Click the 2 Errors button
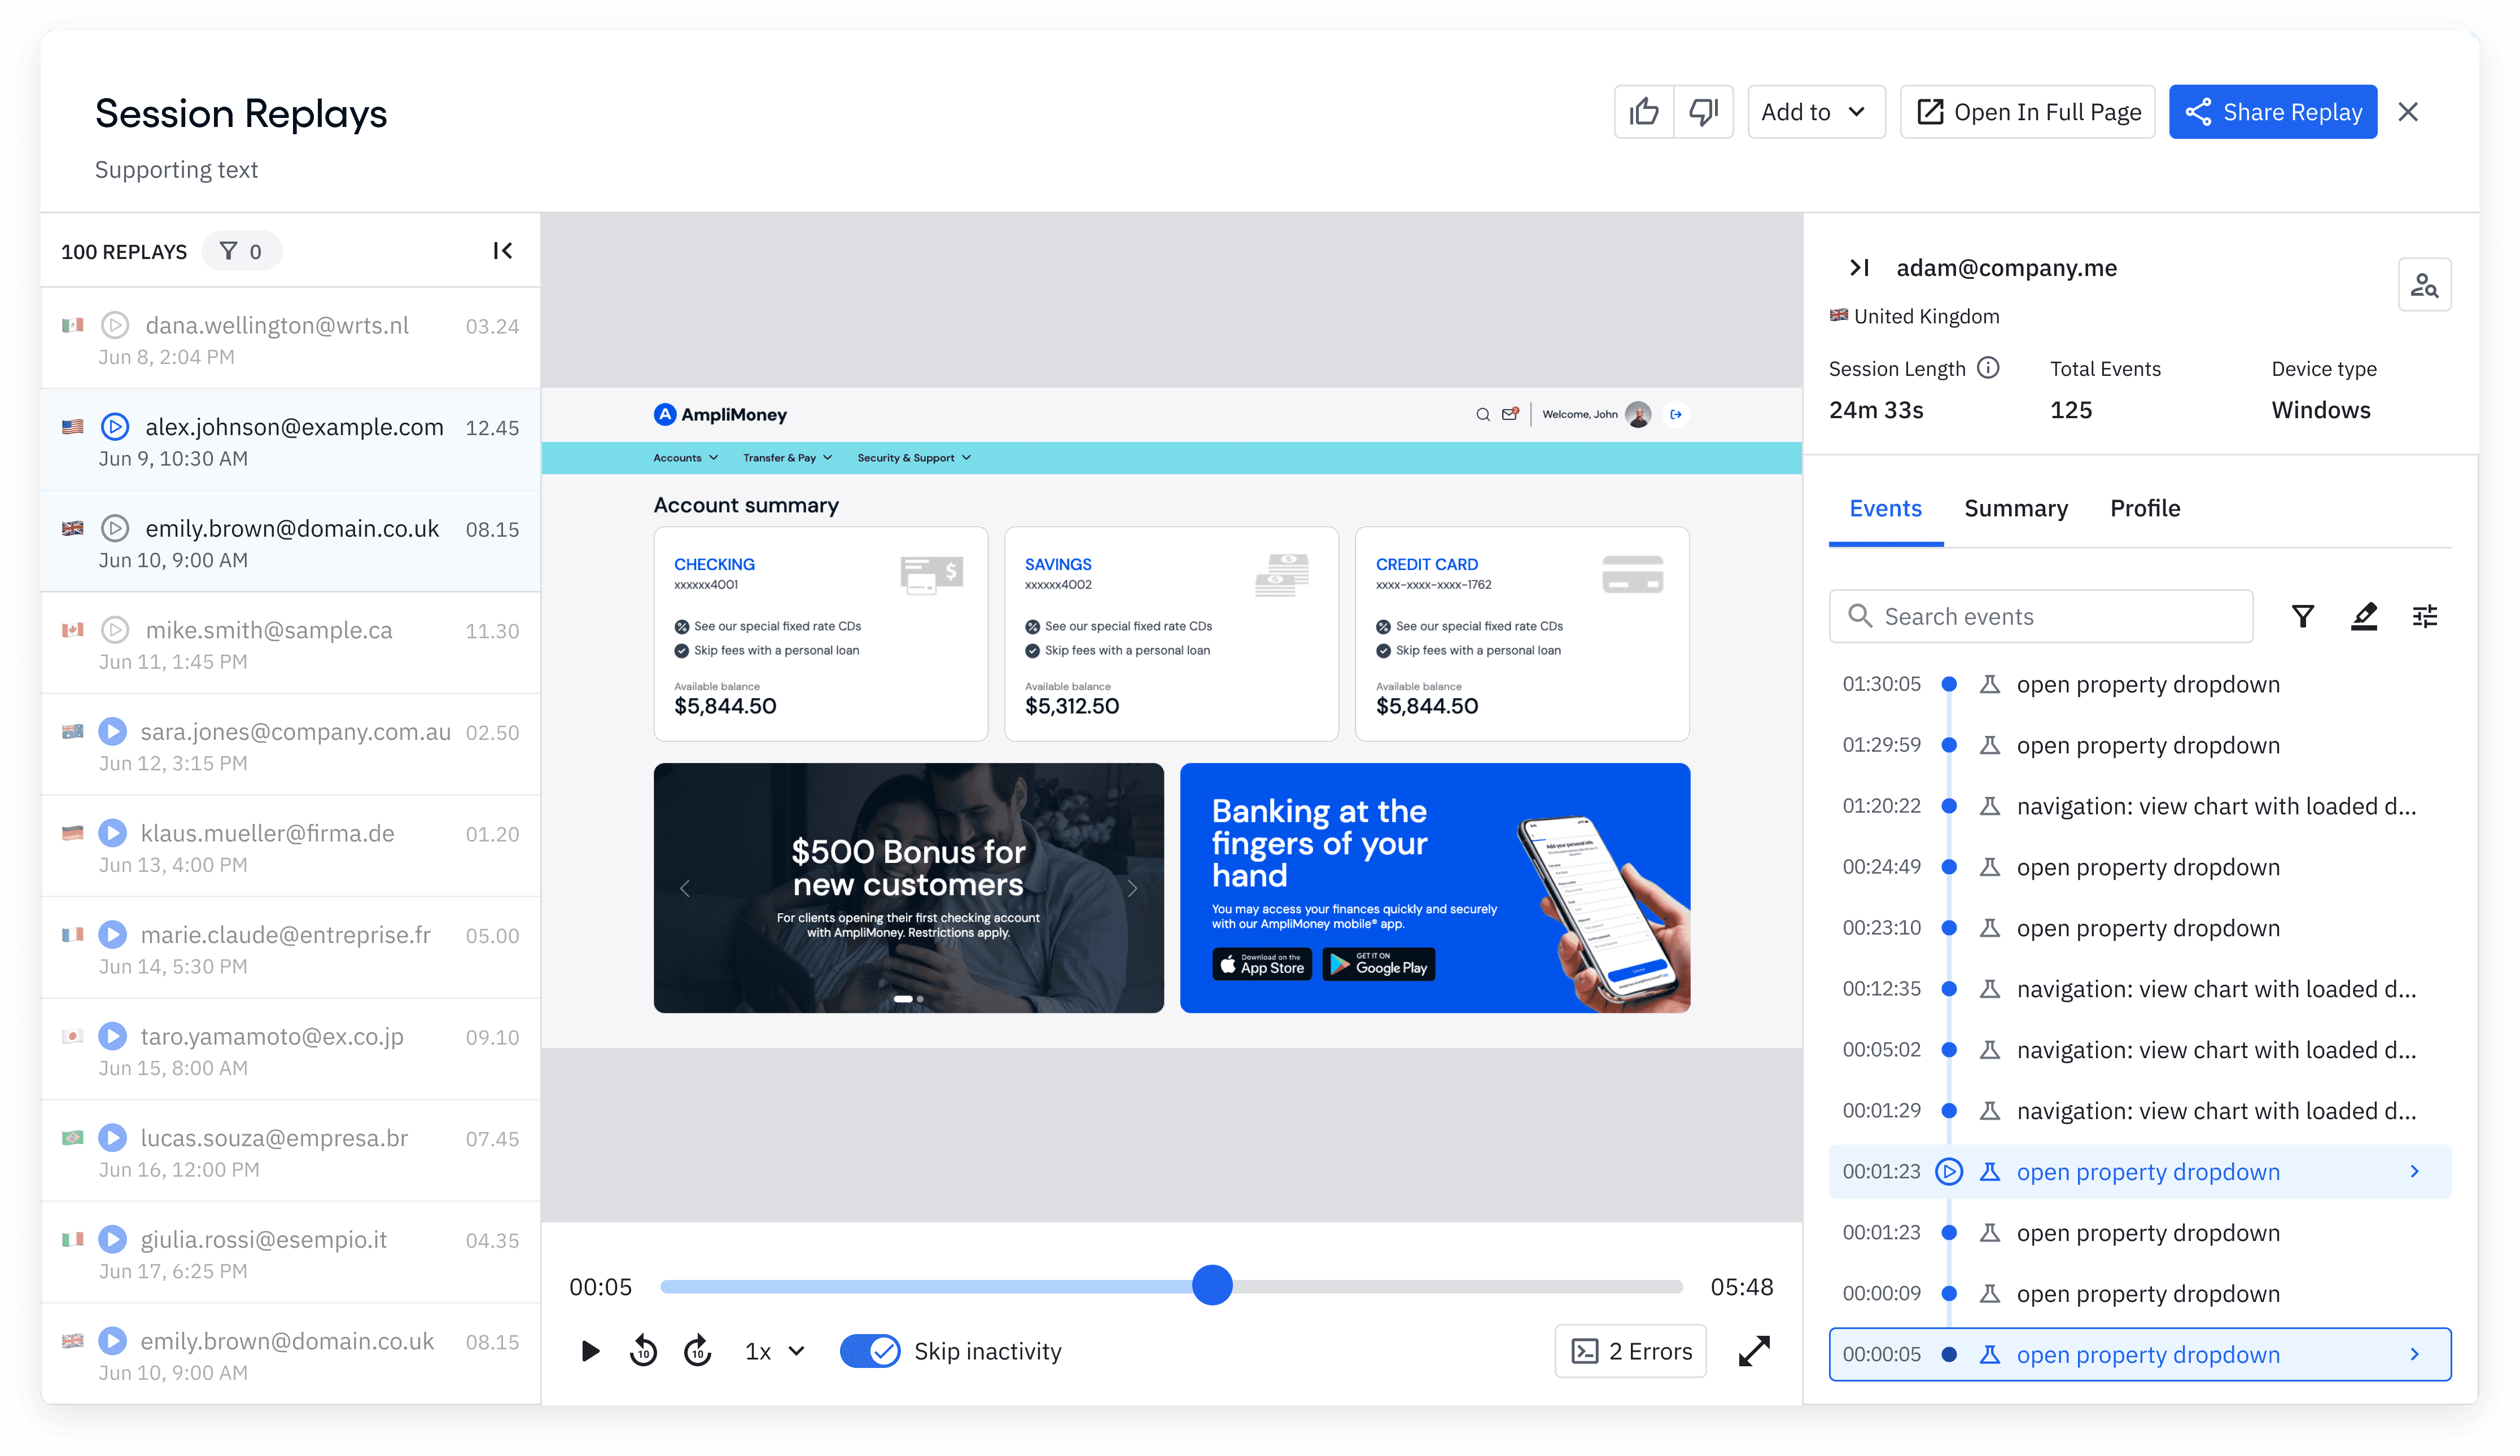This screenshot has width=2520, height=1456. click(1630, 1351)
